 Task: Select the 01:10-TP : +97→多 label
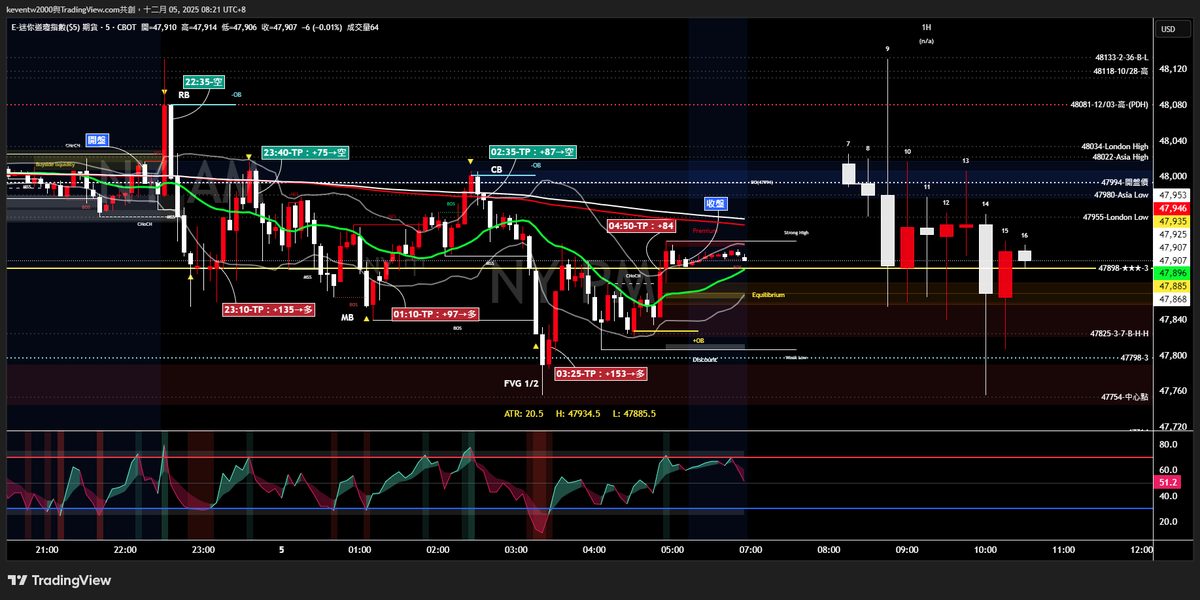pos(435,314)
